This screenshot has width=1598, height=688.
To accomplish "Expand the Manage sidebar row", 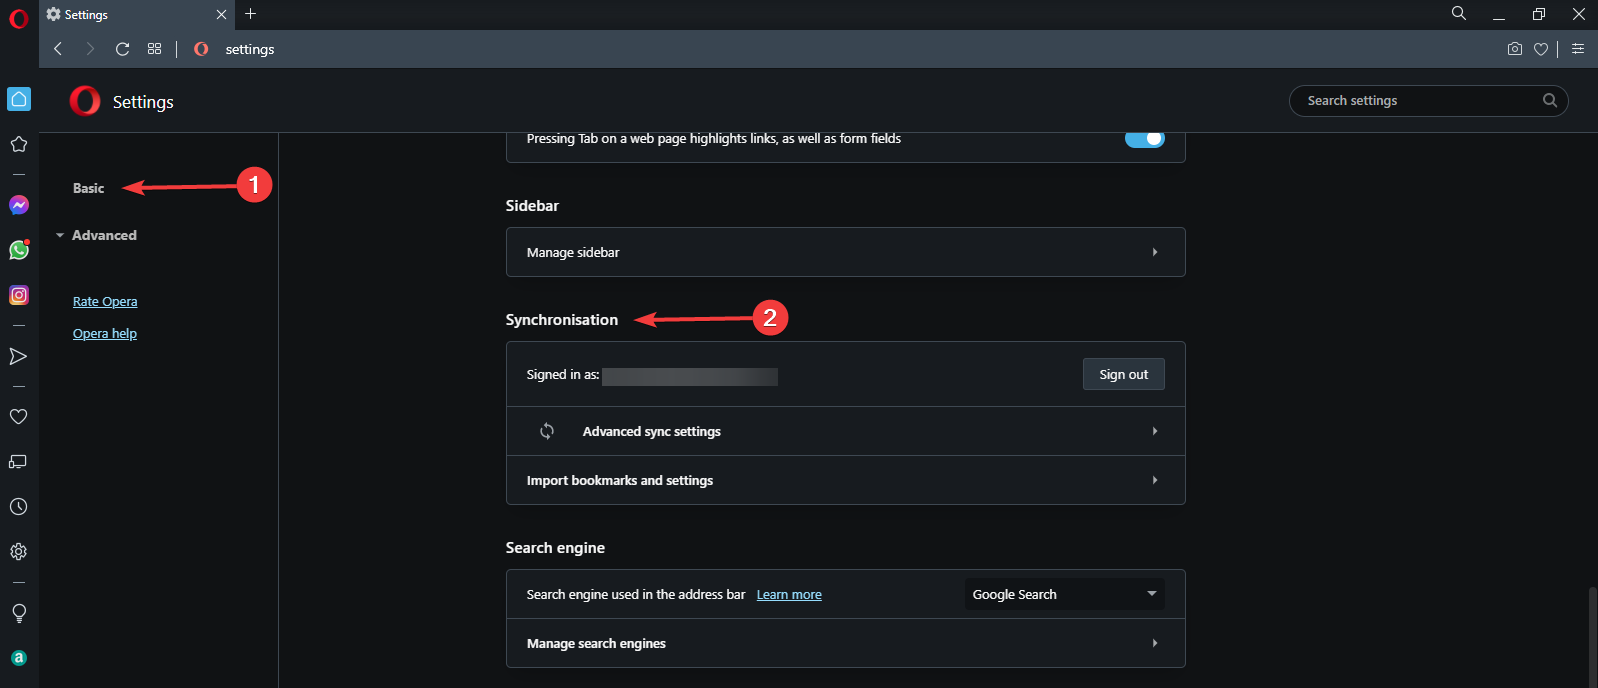I will (845, 252).
